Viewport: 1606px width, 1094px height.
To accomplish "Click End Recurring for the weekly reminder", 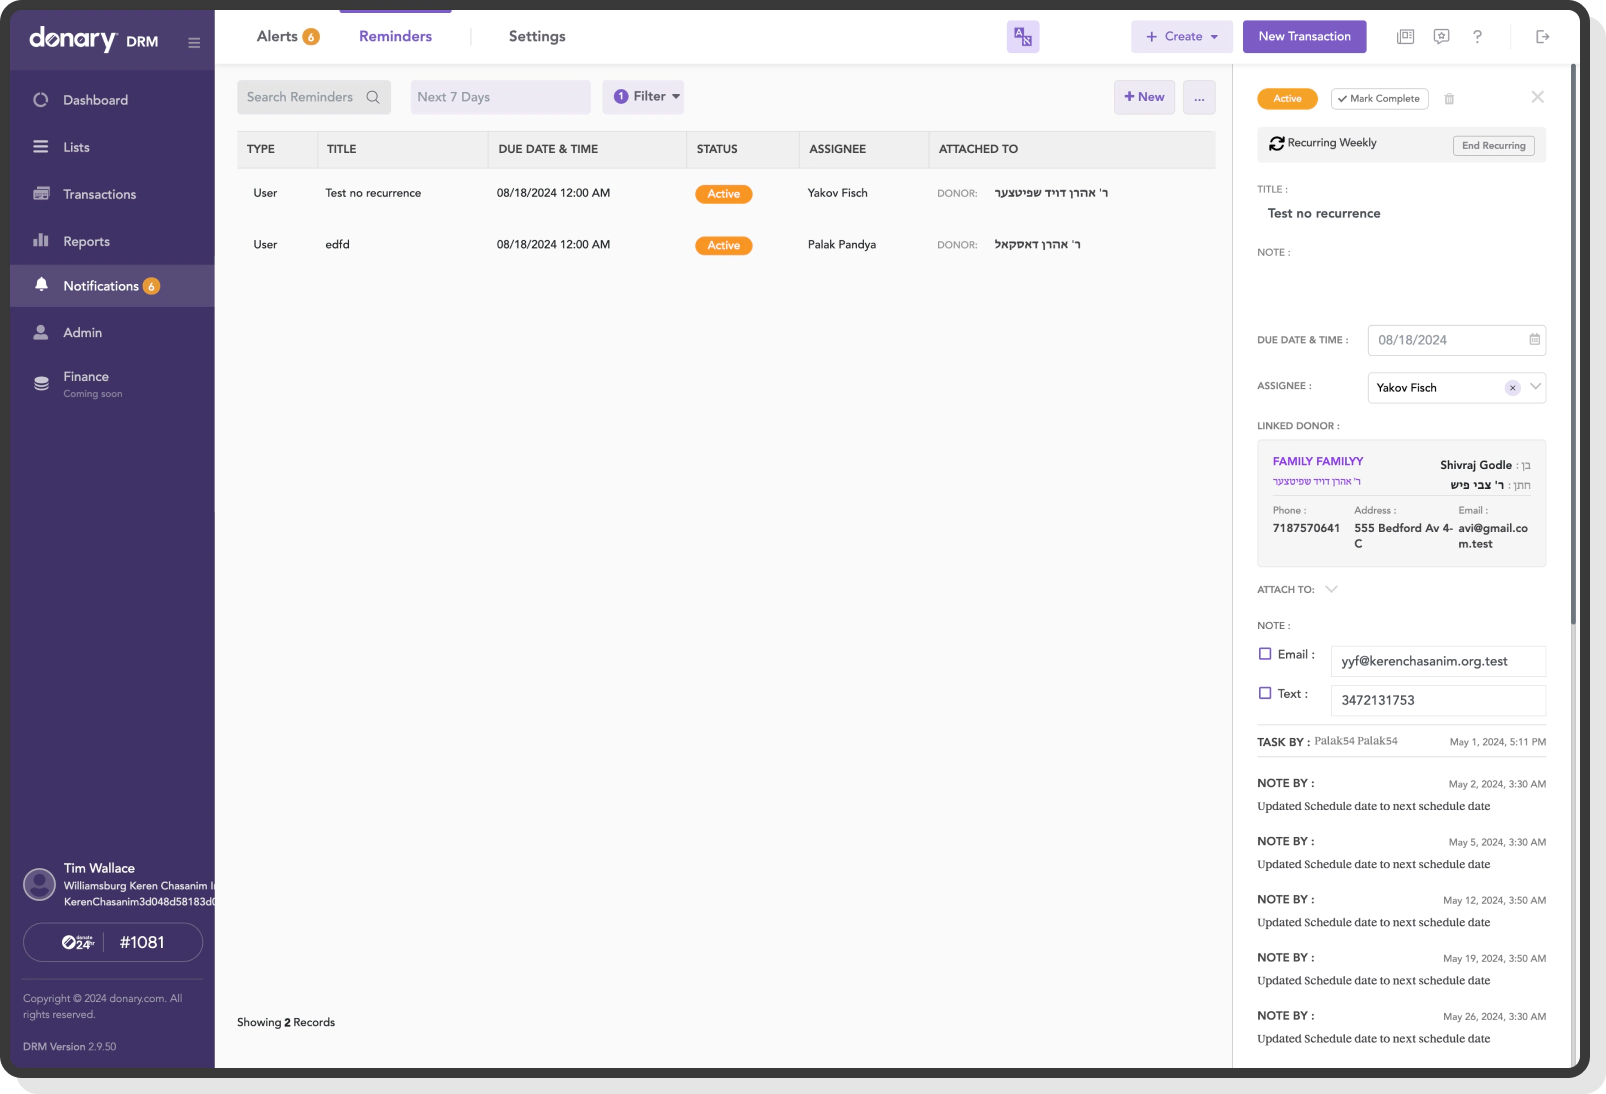I will click(1493, 145).
